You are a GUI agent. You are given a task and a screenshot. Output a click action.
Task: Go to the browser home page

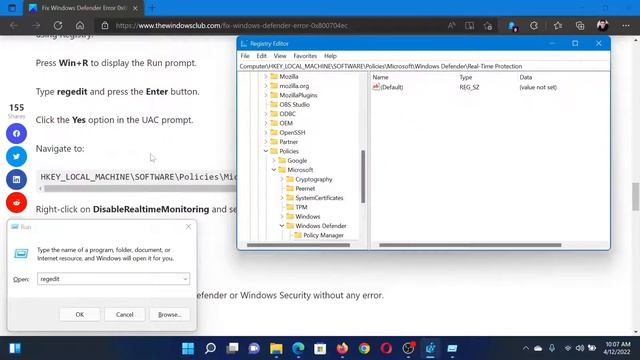tap(80, 25)
